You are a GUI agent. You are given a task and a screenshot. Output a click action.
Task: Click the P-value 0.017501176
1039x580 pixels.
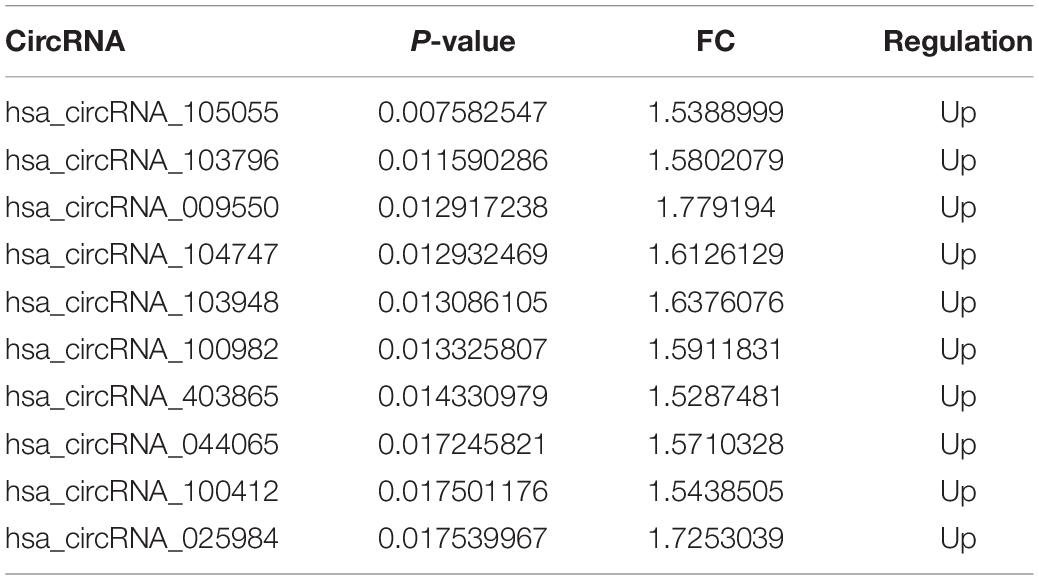[x=463, y=491]
